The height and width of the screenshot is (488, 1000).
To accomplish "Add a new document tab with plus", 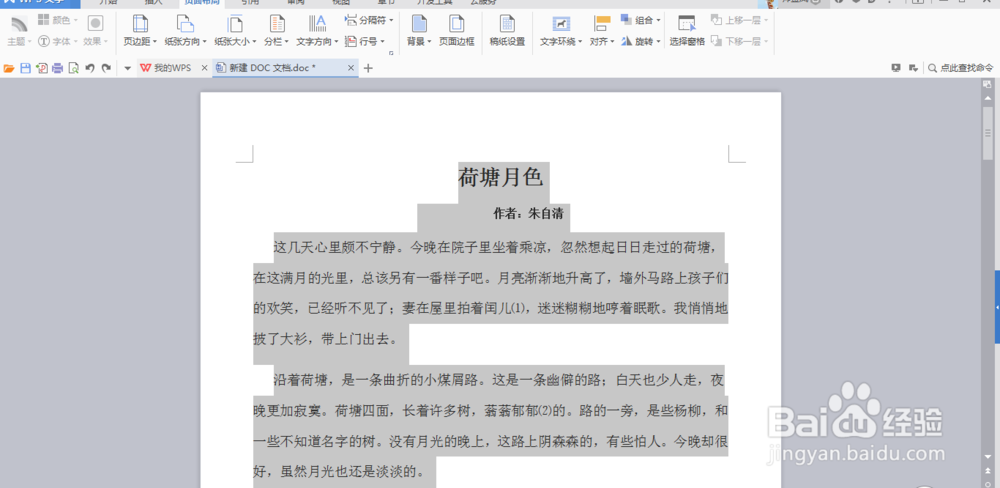I will pos(368,68).
